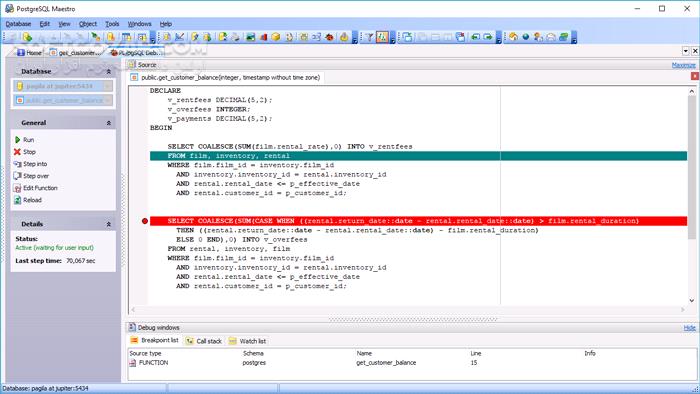Screen dimensions: 700x394
Task: Click the Reload button label
Action: 33,200
